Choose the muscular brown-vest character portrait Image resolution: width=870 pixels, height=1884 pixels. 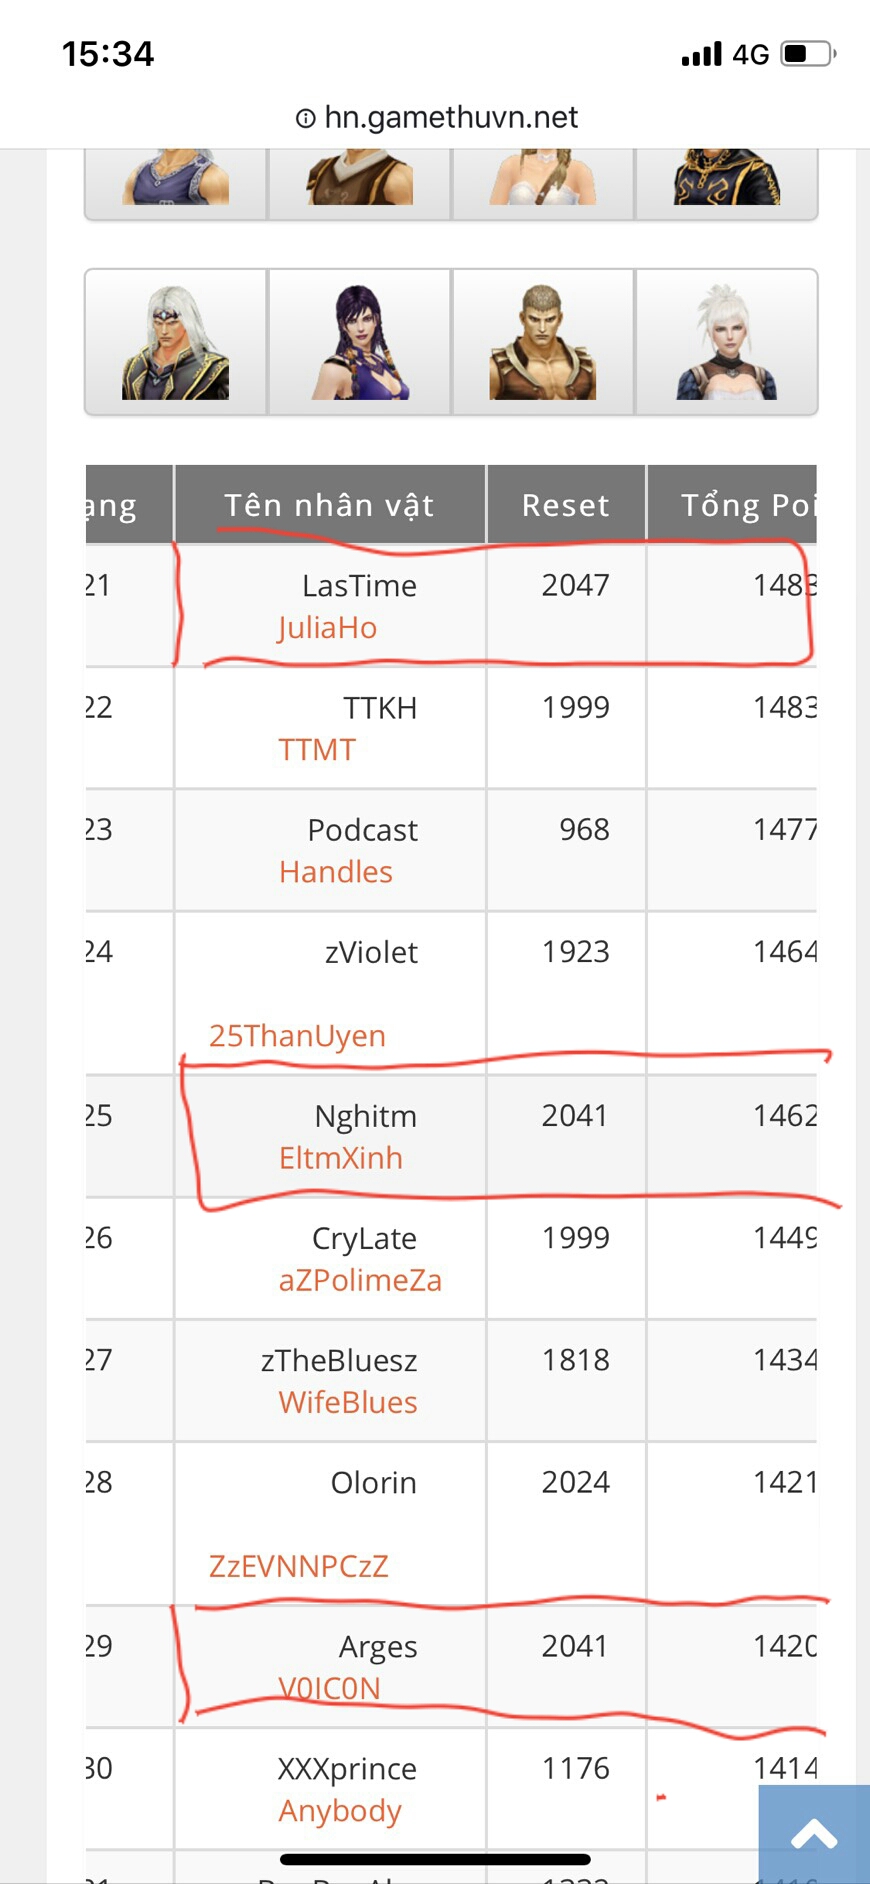pyautogui.click(x=543, y=342)
